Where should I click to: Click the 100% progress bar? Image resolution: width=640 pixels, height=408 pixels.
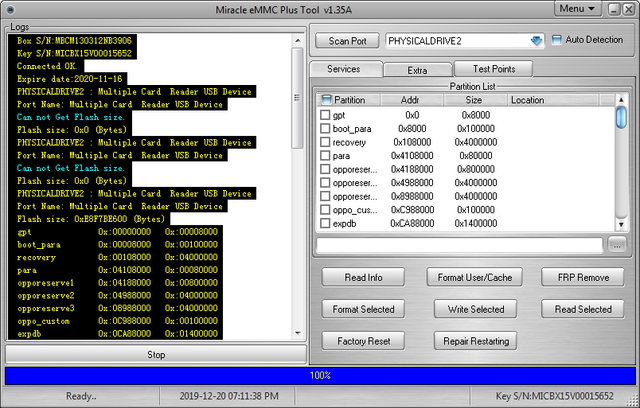320,375
